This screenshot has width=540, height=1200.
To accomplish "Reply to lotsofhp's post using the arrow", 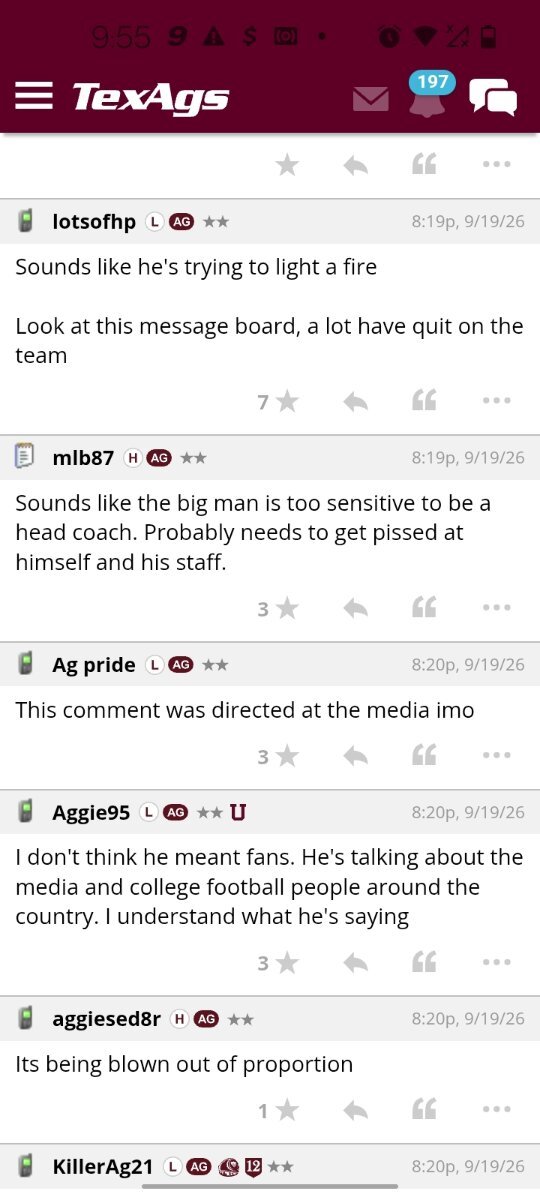I will coord(355,401).
